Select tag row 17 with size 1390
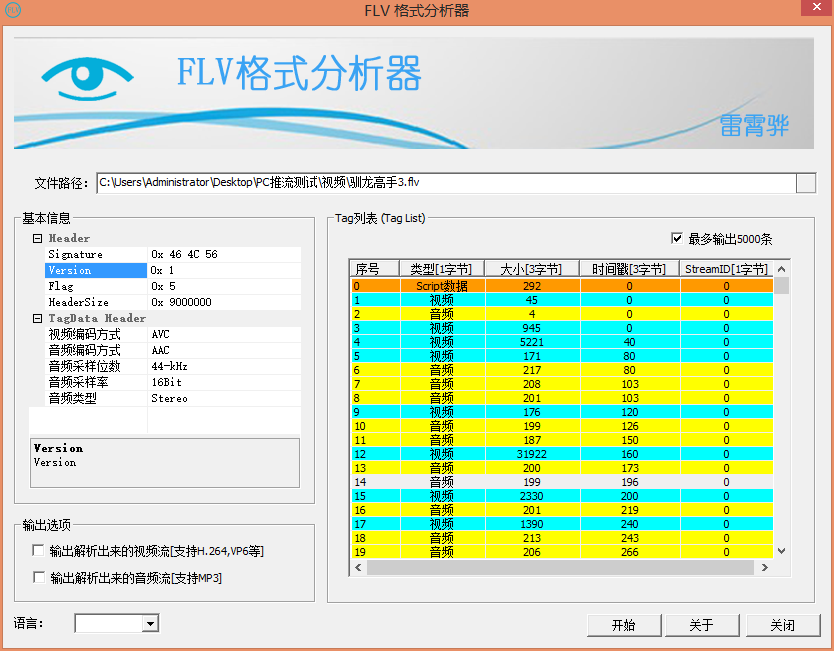This screenshot has height=651, width=834. click(x=562, y=524)
